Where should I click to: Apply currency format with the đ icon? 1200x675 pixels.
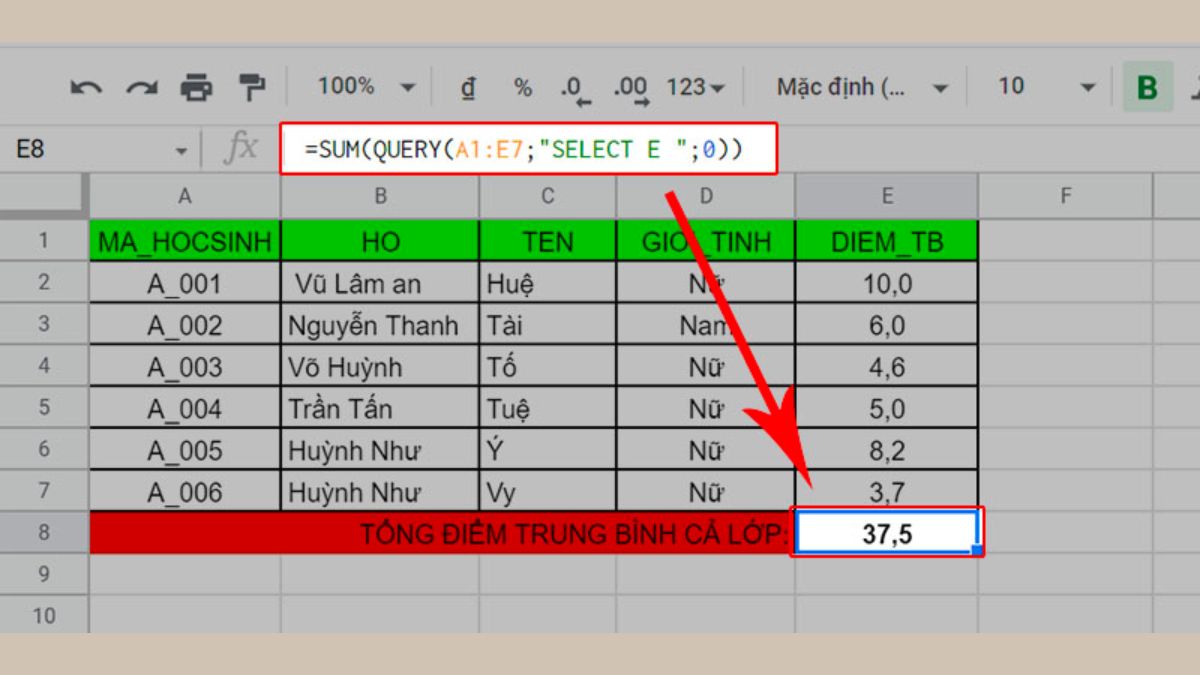[468, 88]
